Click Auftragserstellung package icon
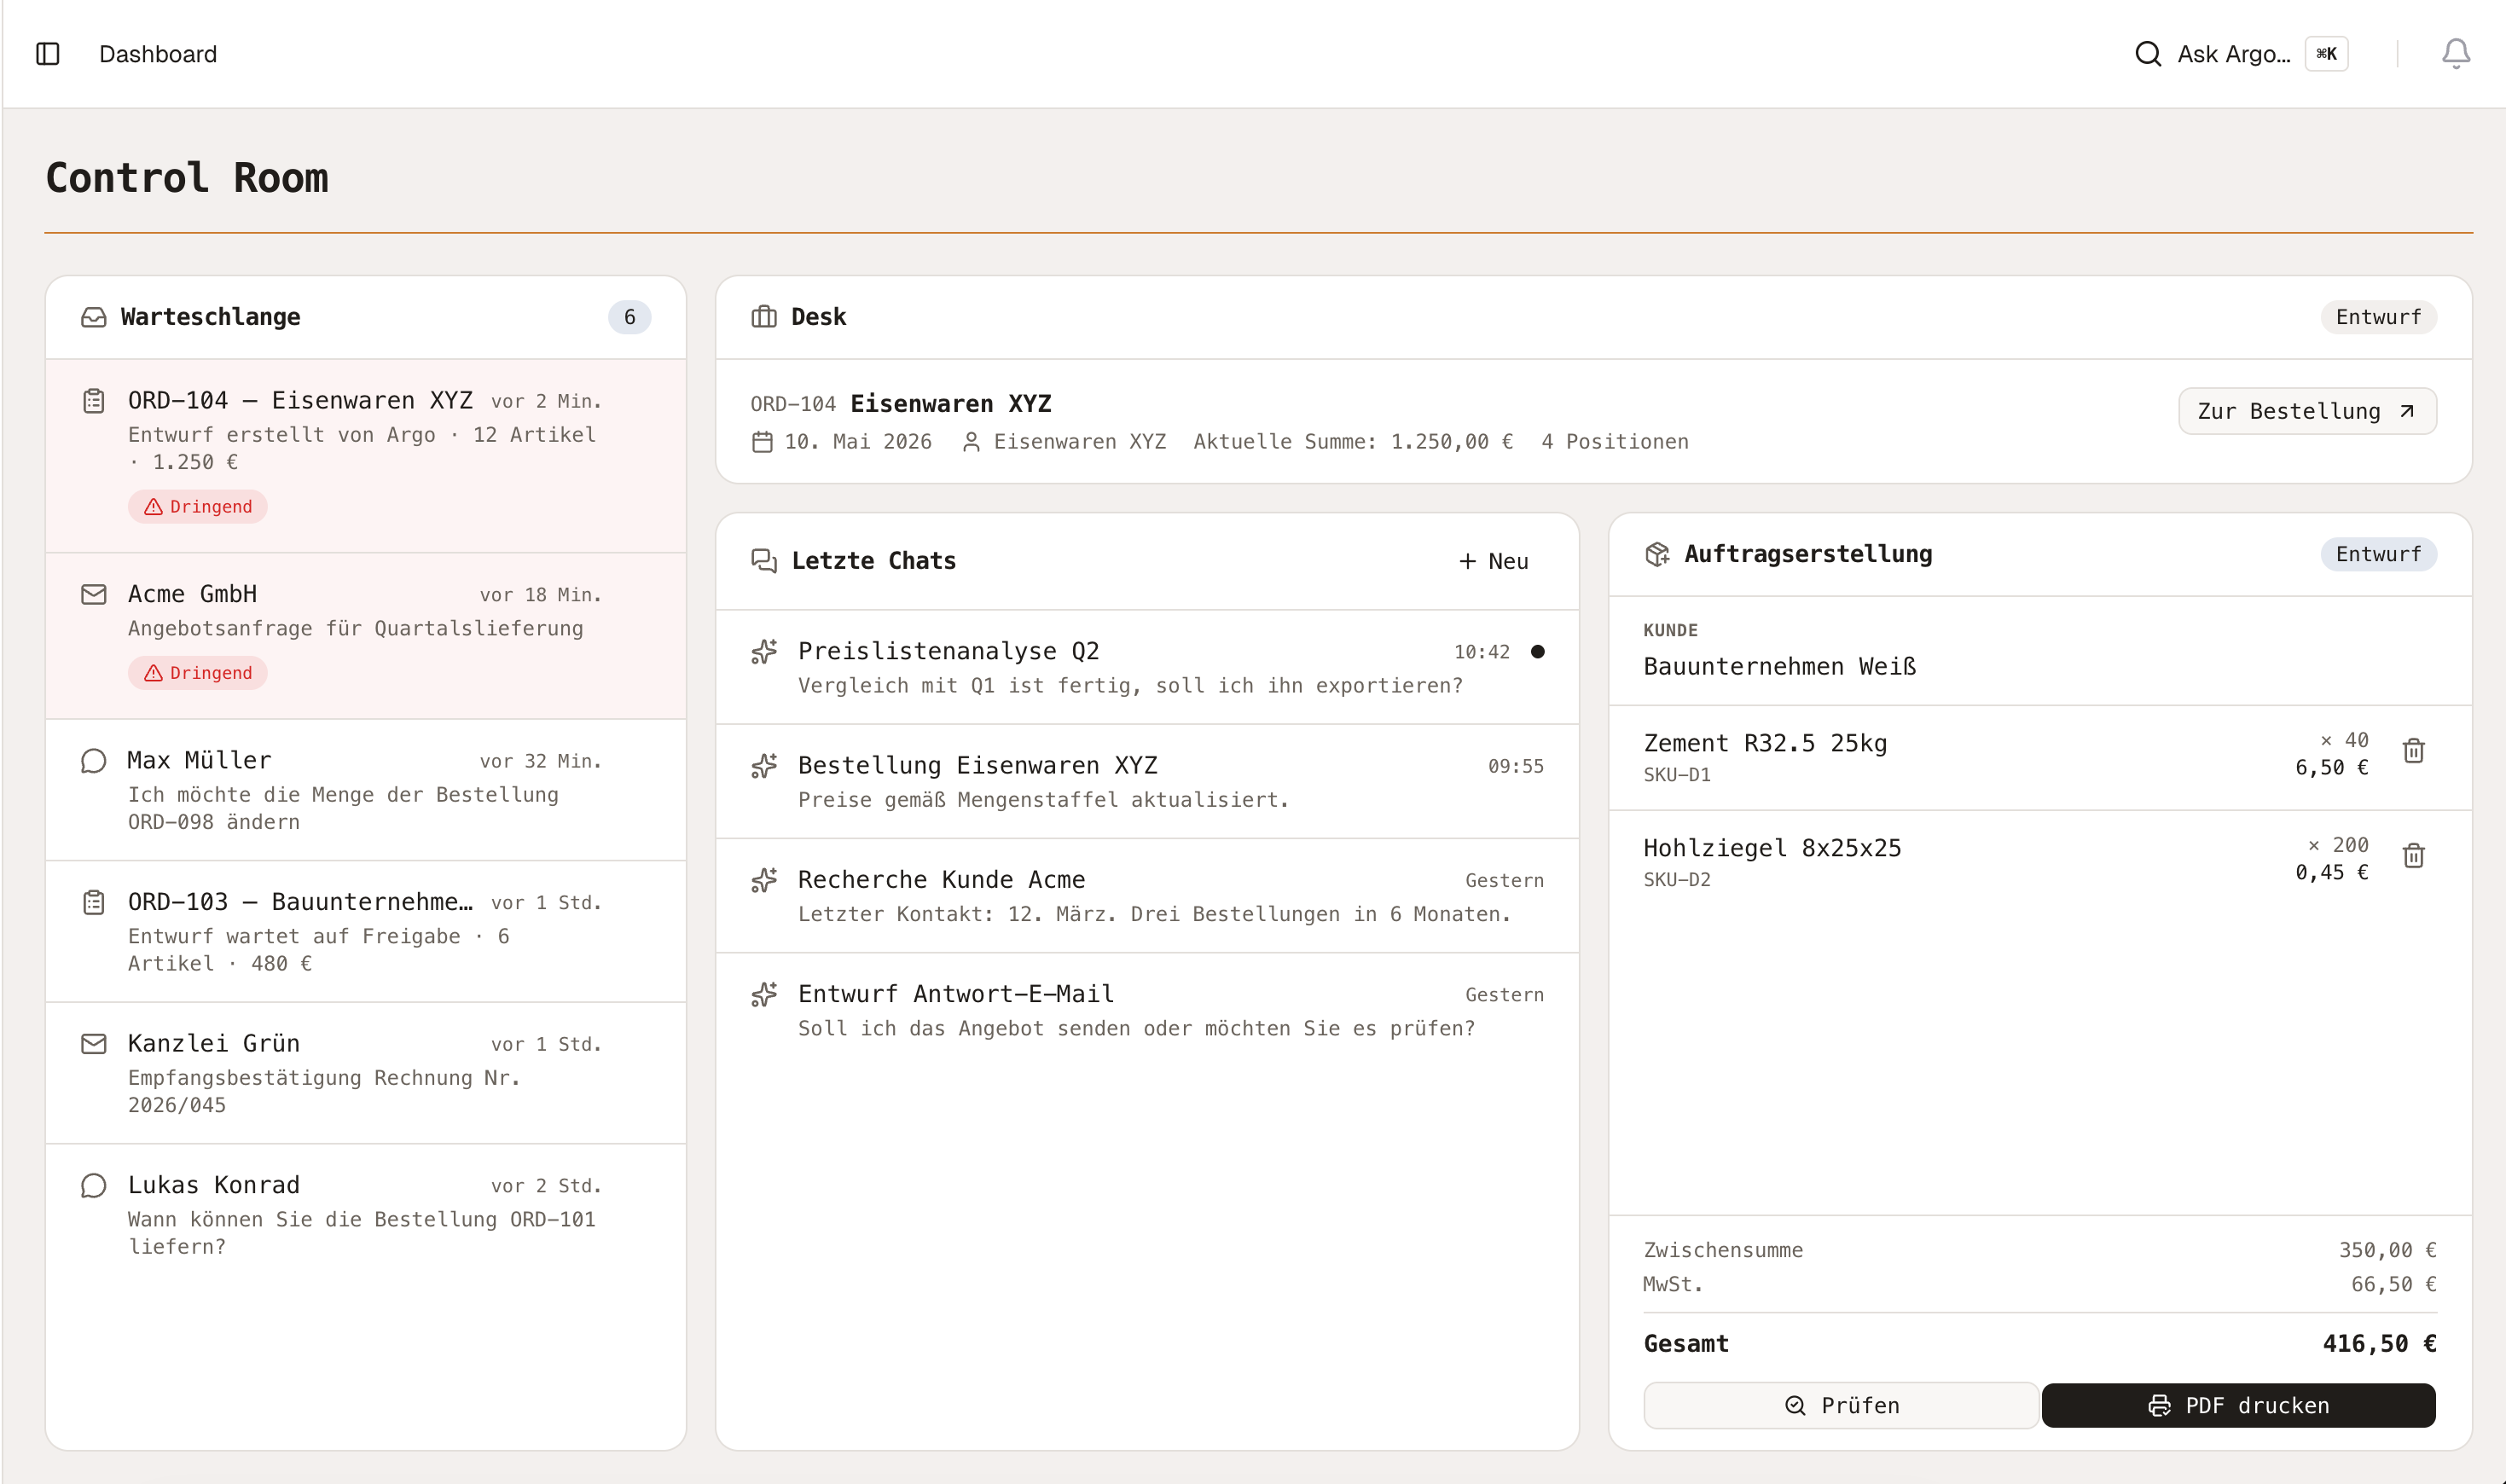The image size is (2506, 1484). pyautogui.click(x=1657, y=554)
